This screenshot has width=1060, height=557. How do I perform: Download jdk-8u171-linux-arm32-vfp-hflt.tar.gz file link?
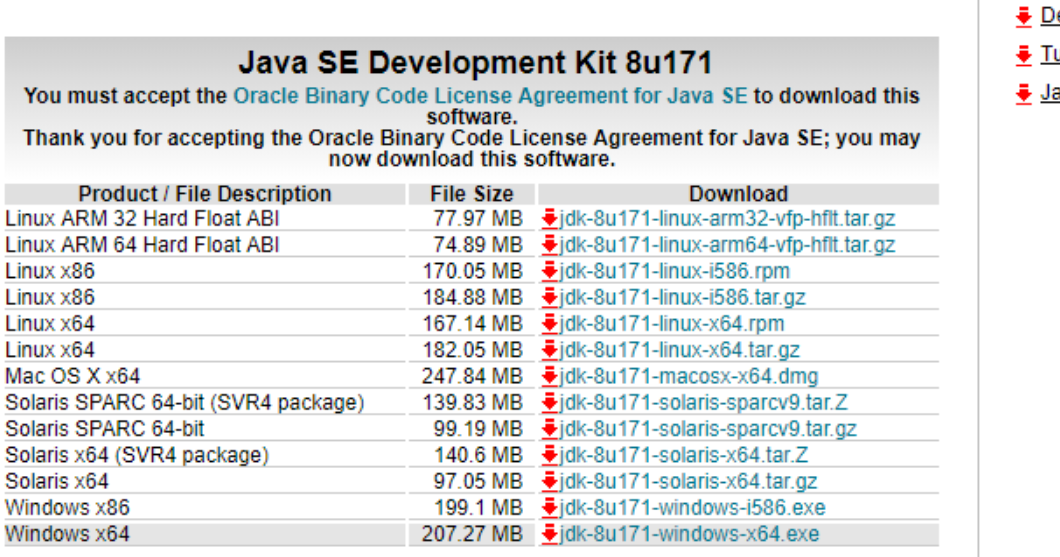point(727,218)
